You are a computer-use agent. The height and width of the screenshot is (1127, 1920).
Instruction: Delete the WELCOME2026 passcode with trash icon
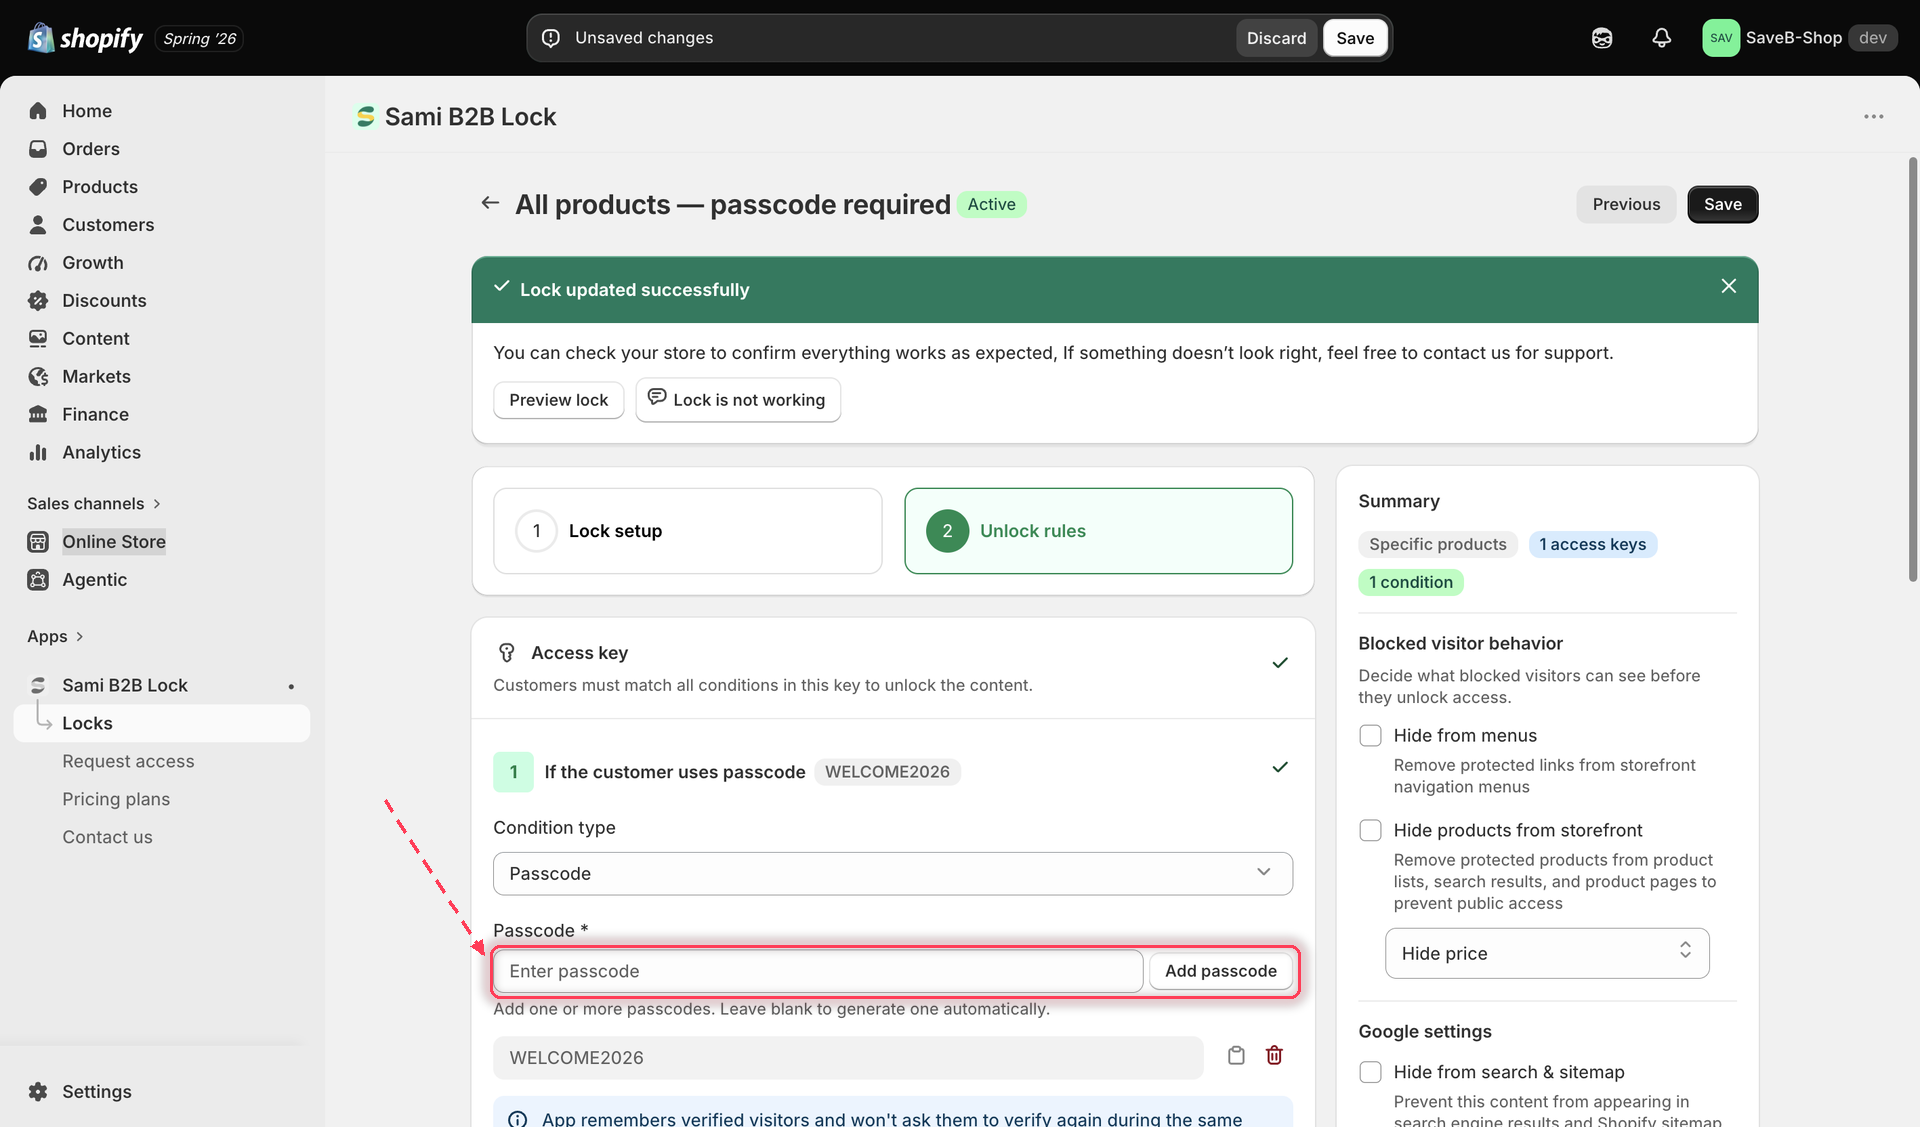[1274, 1056]
